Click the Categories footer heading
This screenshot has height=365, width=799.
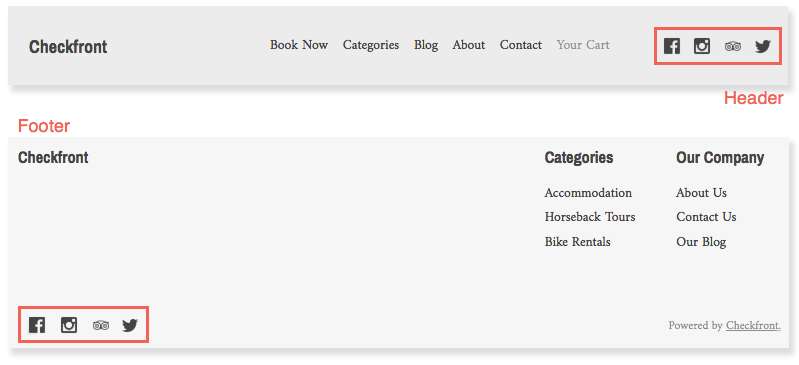tap(579, 158)
